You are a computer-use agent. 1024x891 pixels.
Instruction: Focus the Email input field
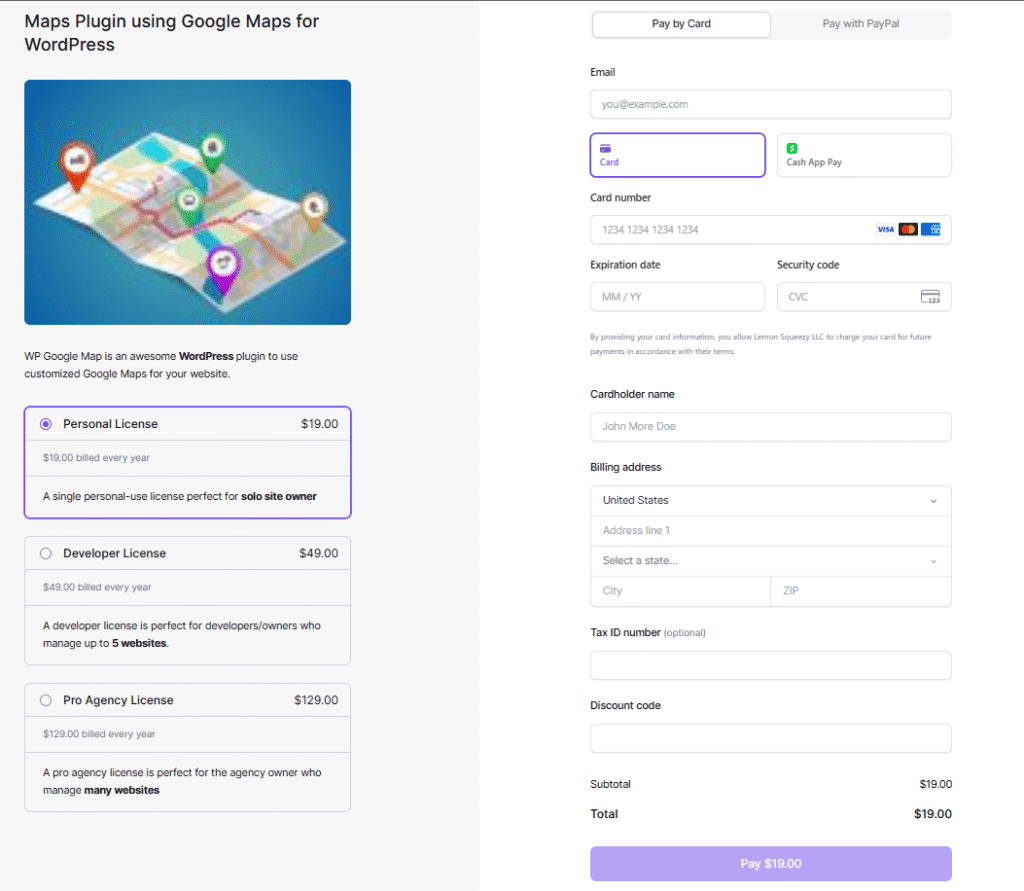771,105
